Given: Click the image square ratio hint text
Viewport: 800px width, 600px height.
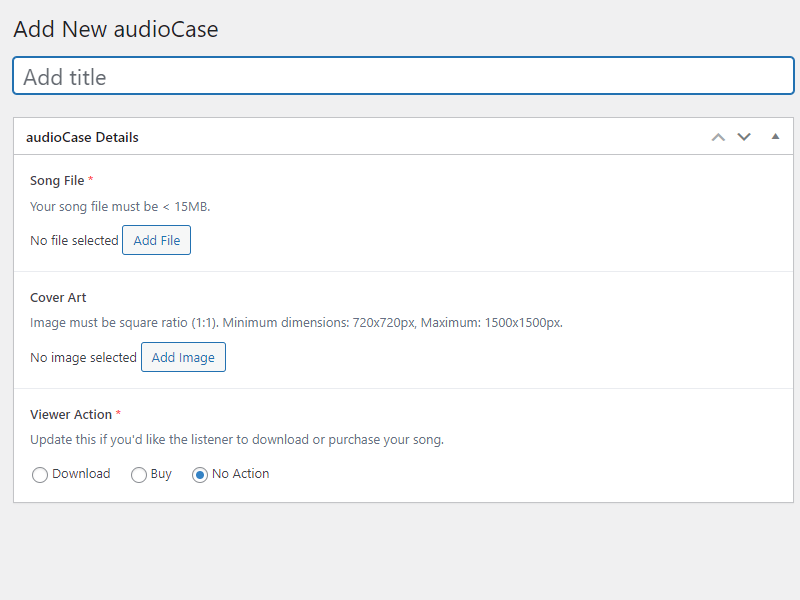Looking at the screenshot, I should coord(296,323).
